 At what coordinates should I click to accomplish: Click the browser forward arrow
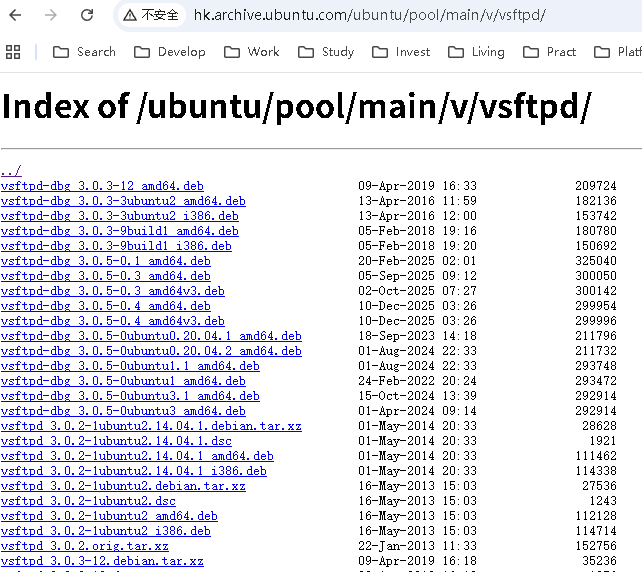click(51, 15)
